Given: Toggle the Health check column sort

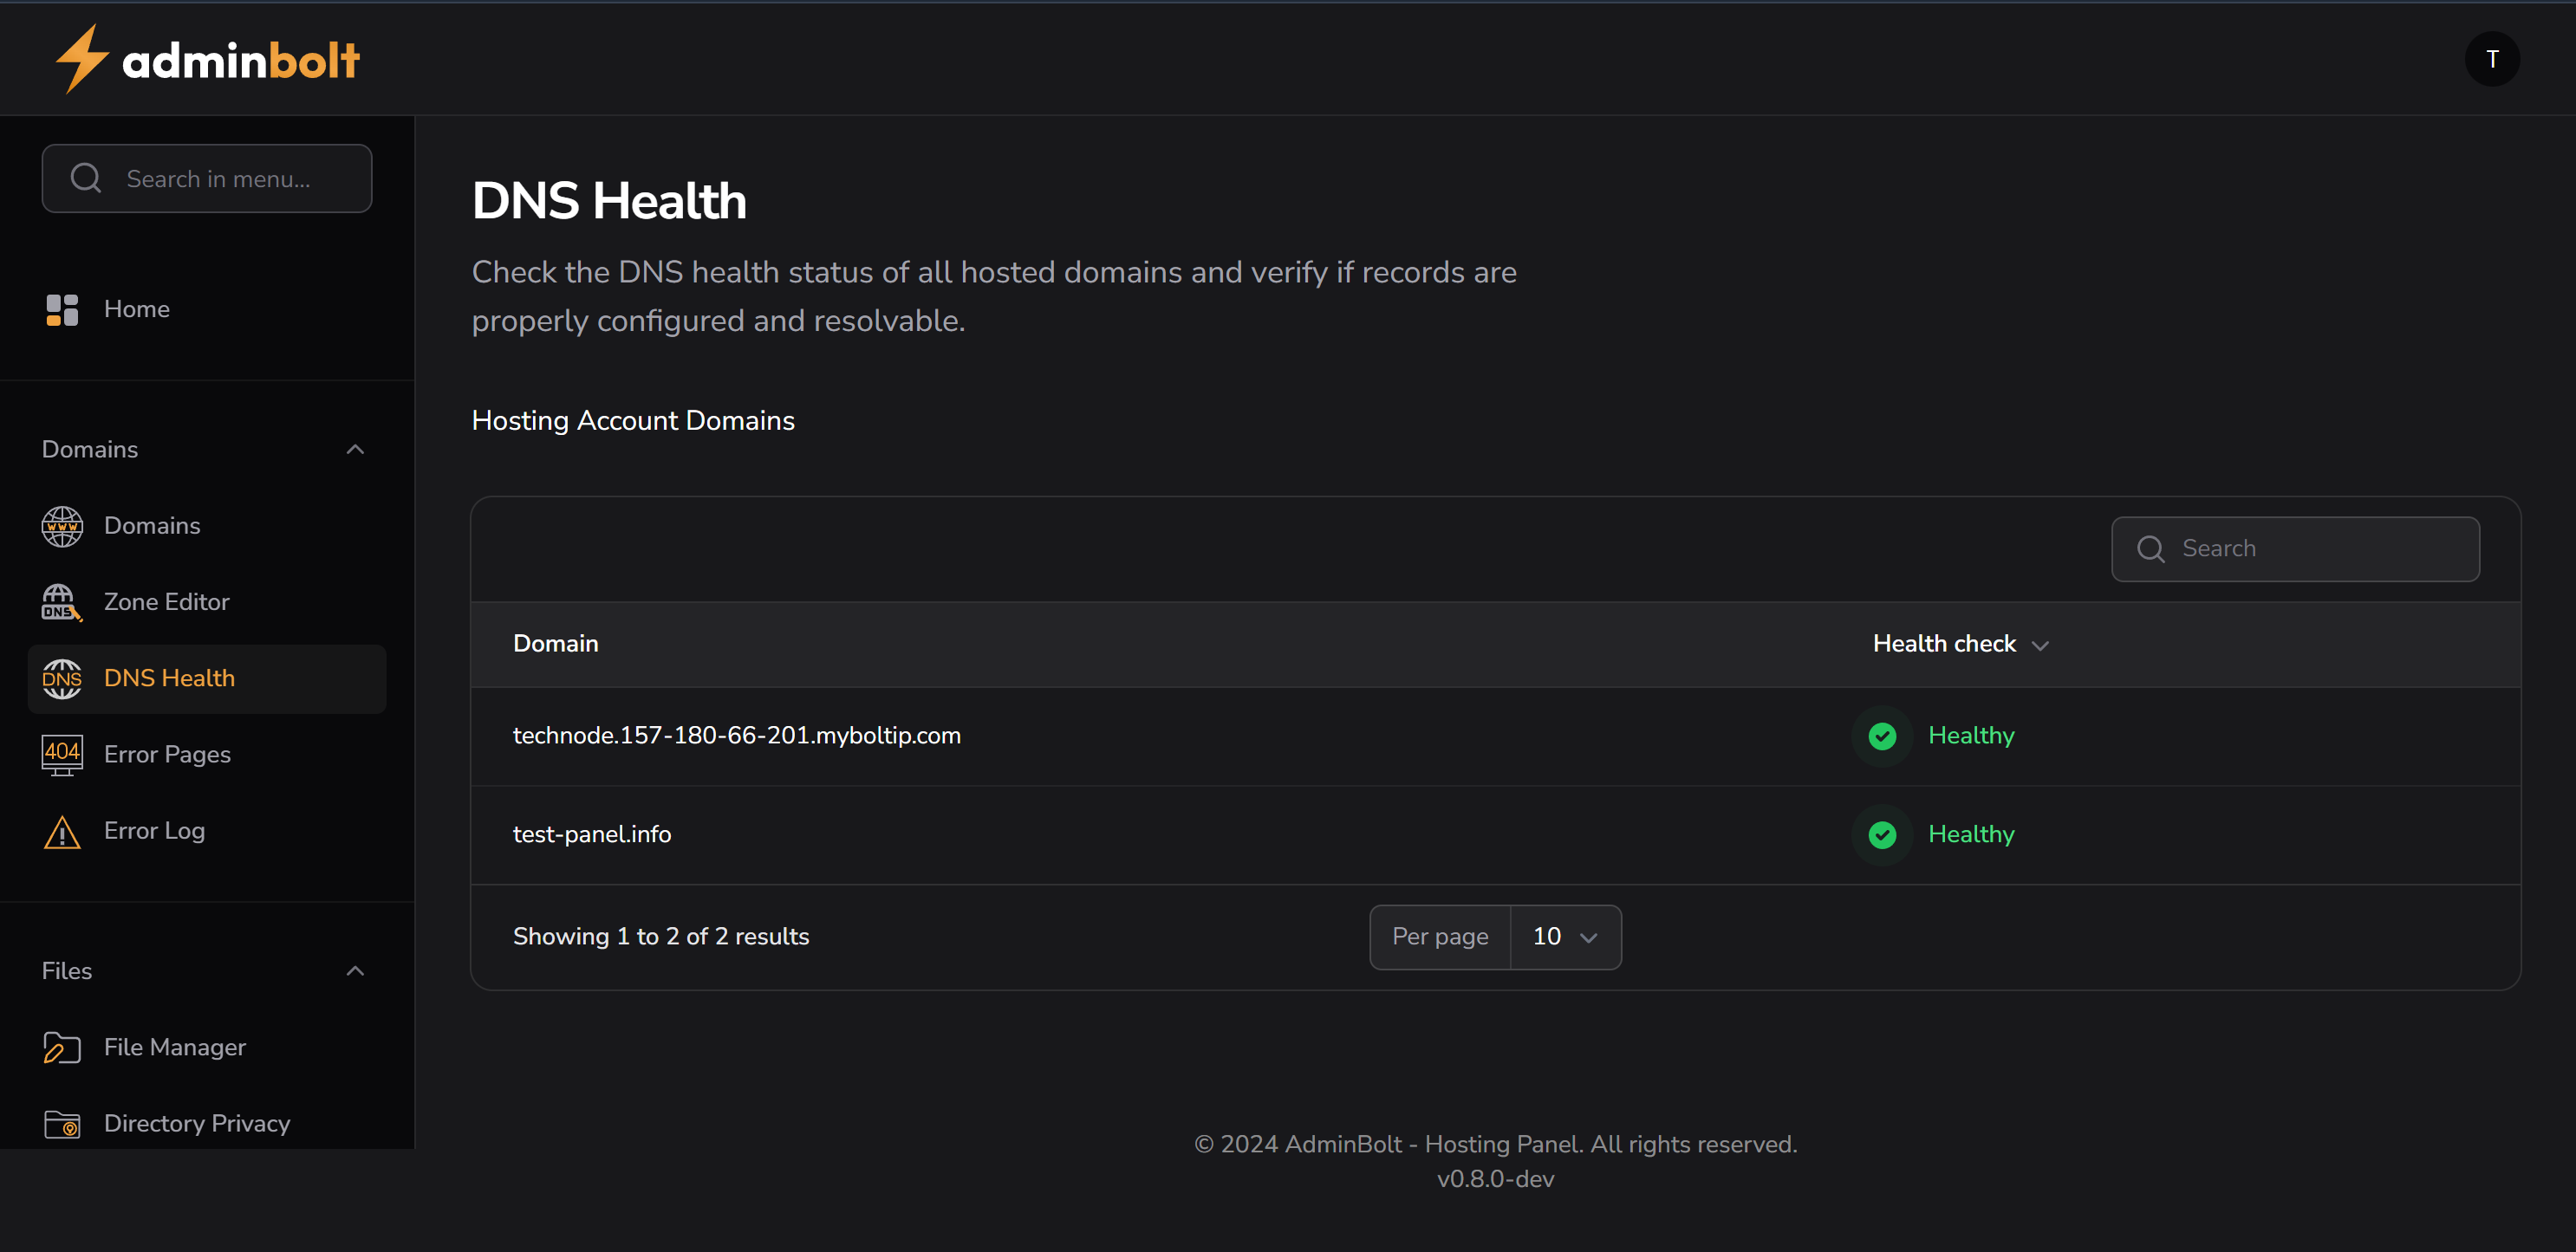Looking at the screenshot, I should click(1960, 644).
